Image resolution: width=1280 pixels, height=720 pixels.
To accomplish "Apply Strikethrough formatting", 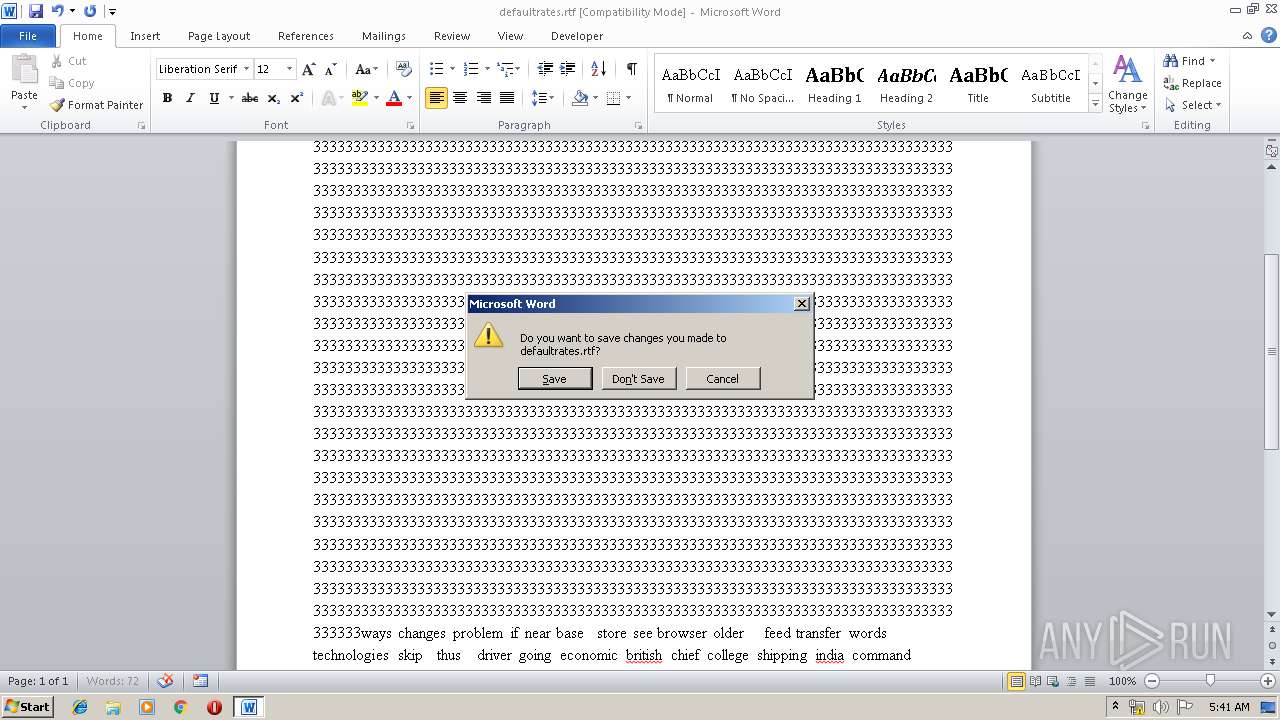I will pos(250,98).
